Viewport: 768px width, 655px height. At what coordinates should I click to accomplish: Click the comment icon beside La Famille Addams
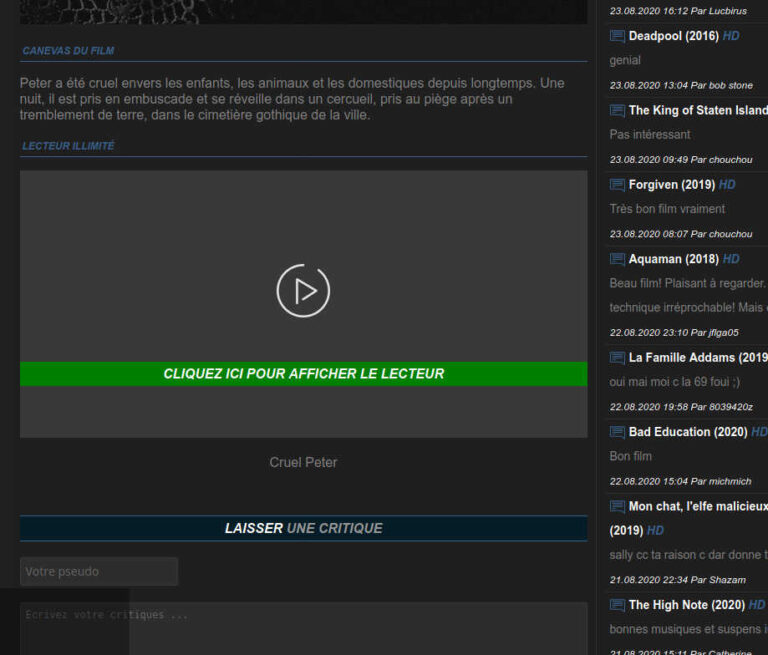coord(617,358)
